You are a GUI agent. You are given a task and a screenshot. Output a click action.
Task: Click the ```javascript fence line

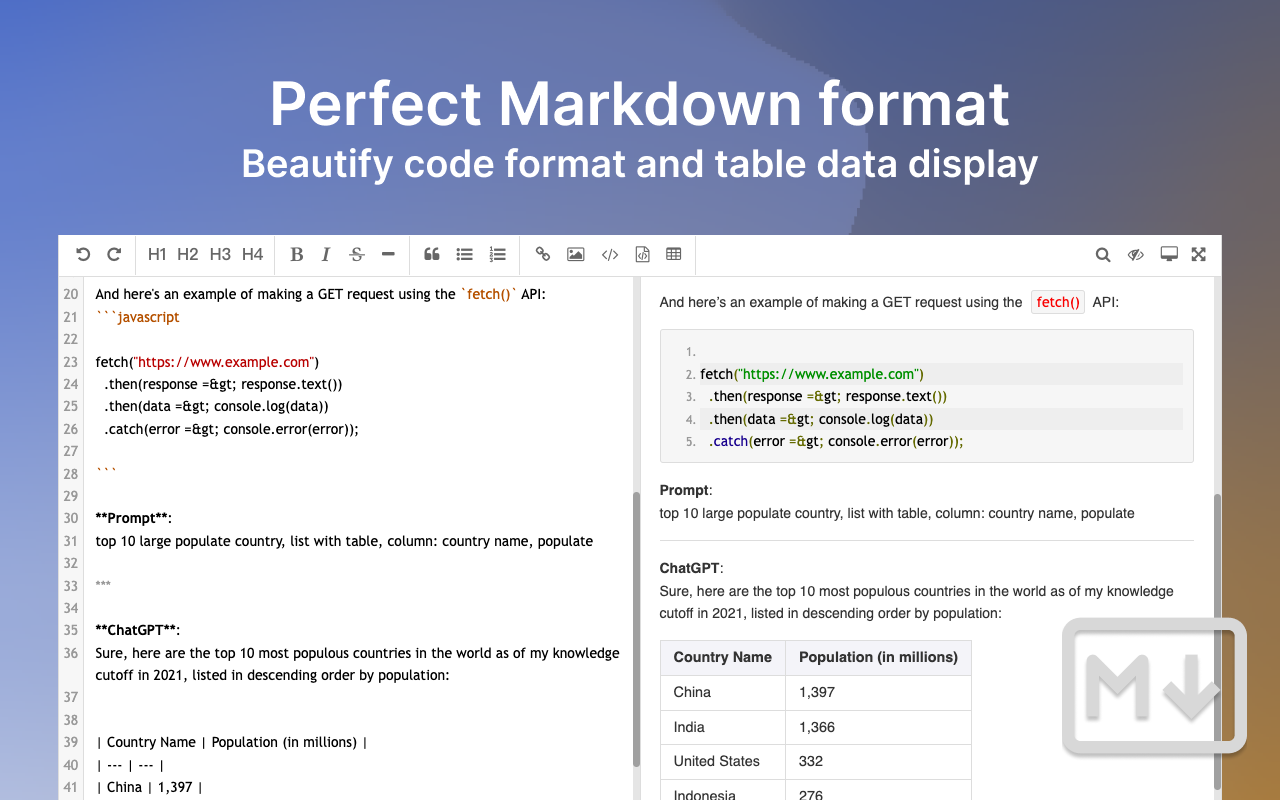pos(138,317)
